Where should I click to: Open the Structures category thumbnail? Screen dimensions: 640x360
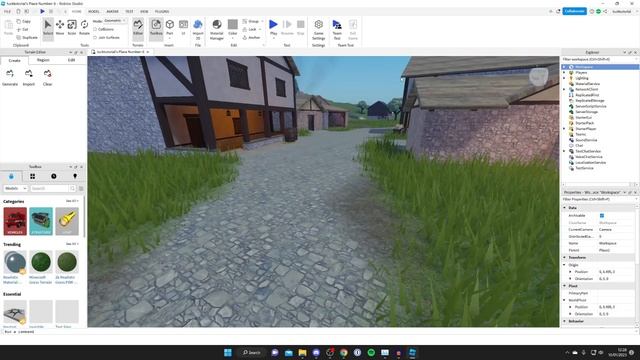pyautogui.click(x=41, y=221)
